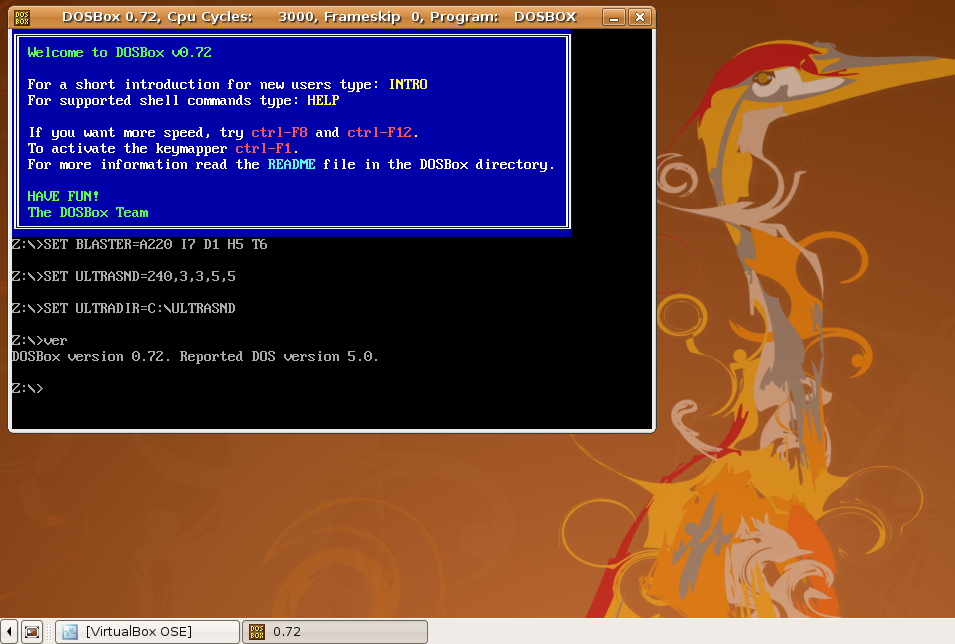Click the empty Z:\> prompt at the bottom

27,388
